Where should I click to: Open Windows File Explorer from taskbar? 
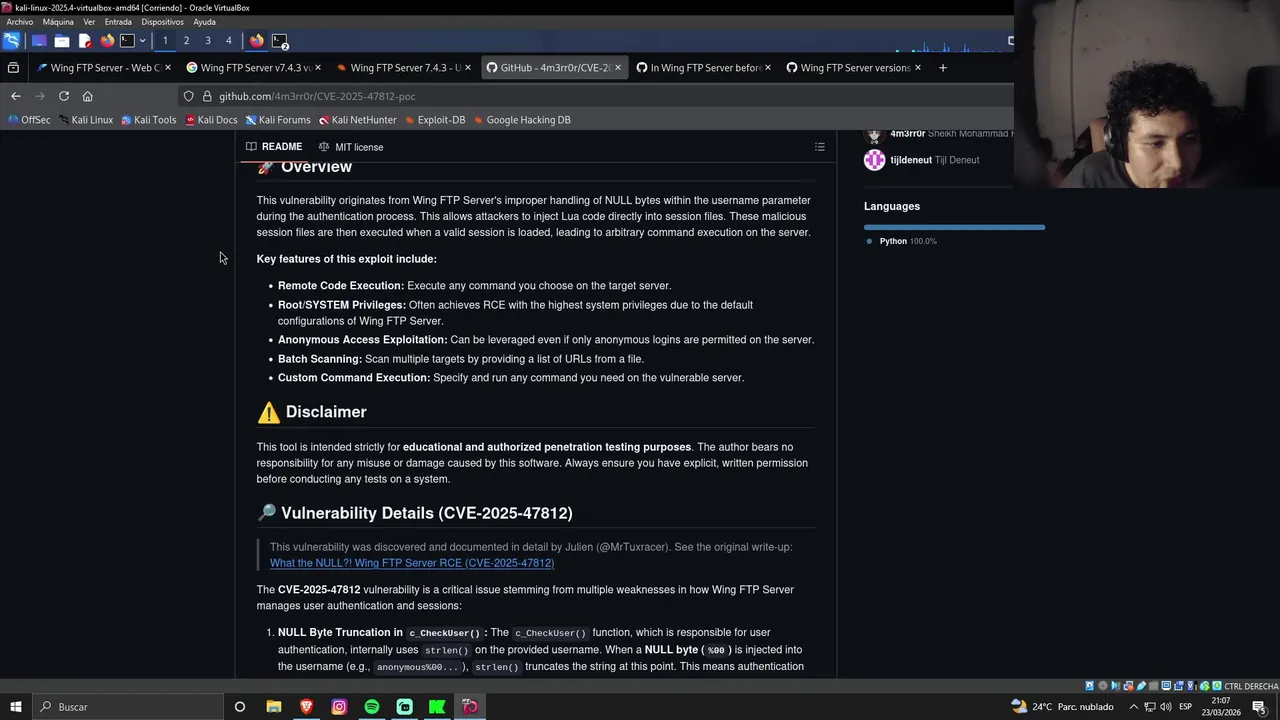[274, 707]
